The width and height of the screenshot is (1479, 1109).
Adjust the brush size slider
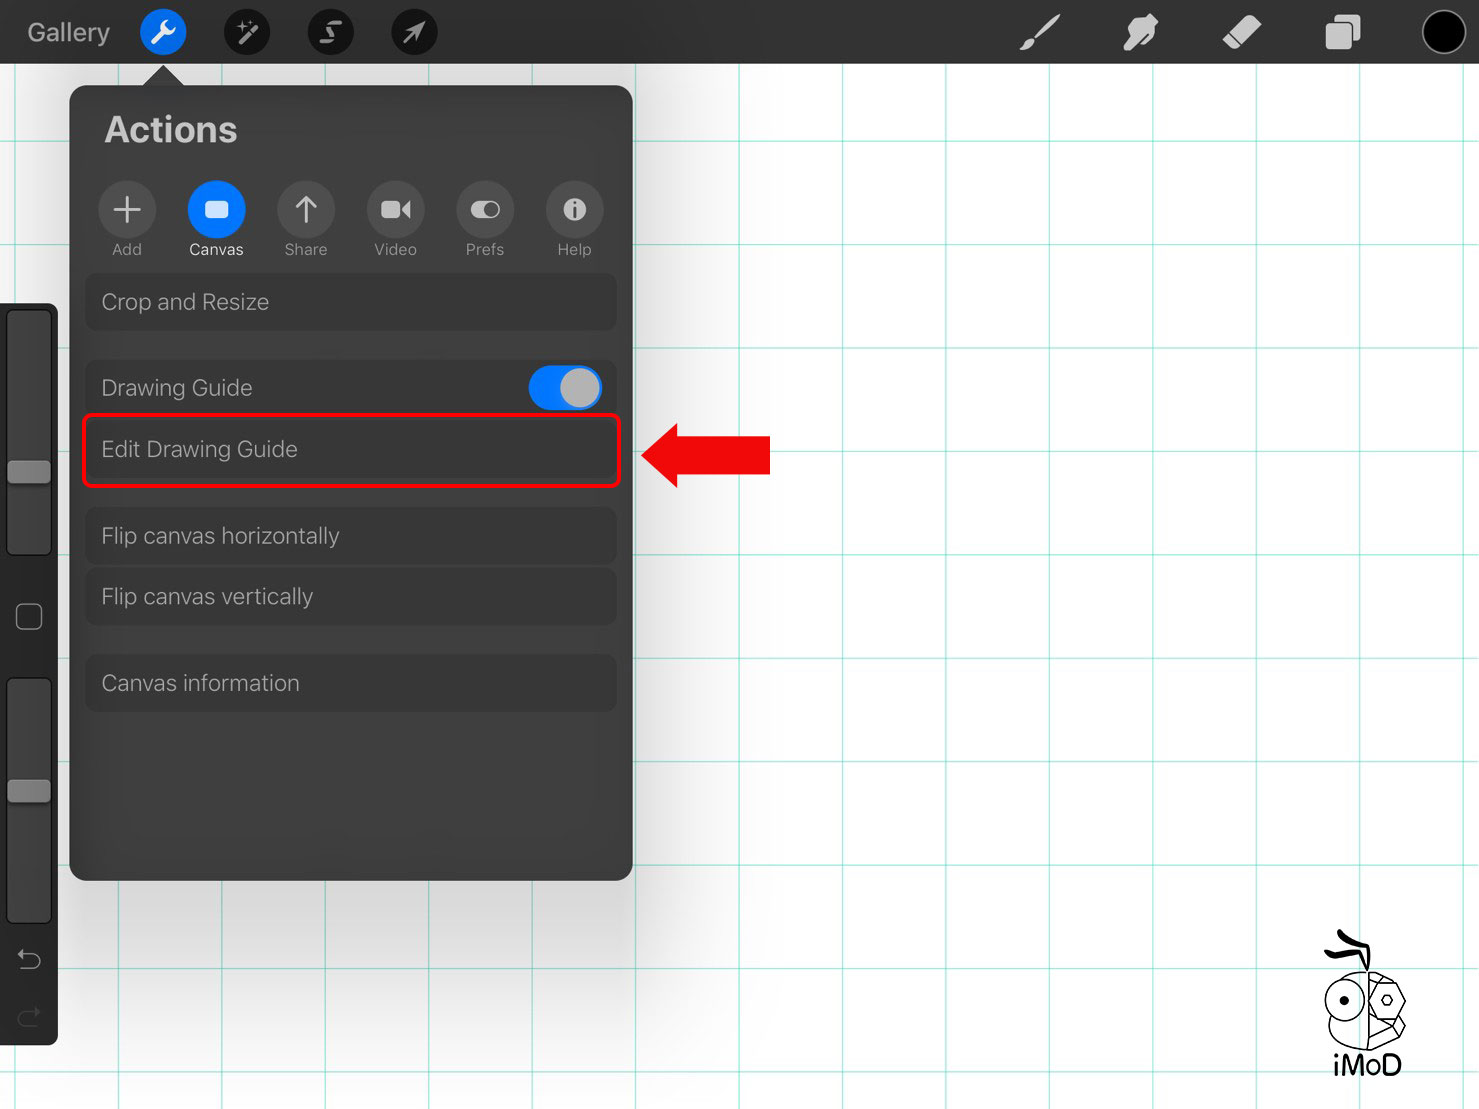[x=29, y=471]
